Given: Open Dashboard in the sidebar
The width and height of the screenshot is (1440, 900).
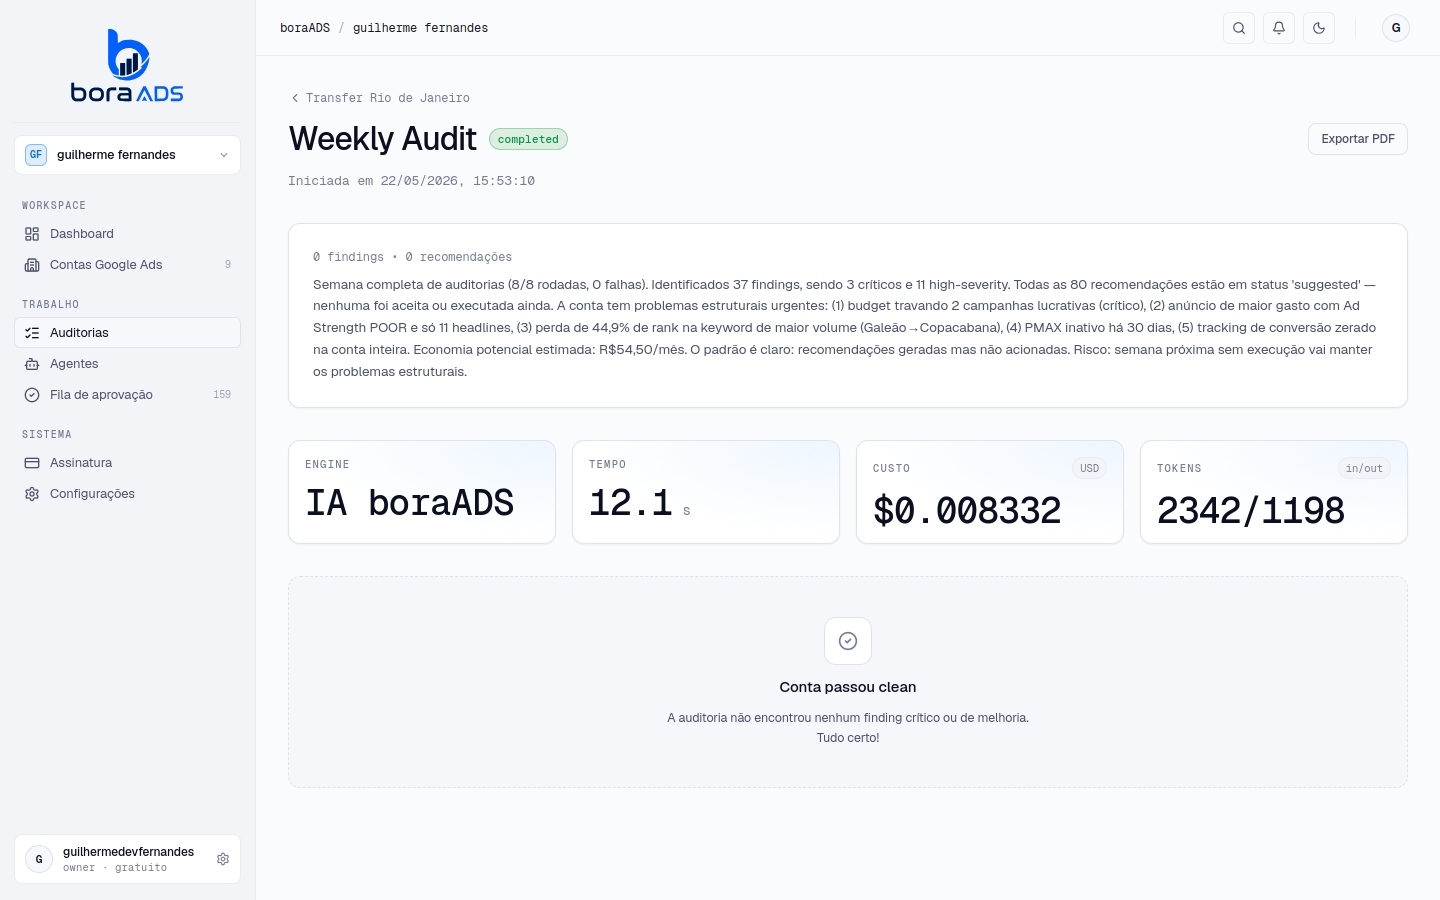Looking at the screenshot, I should (x=127, y=234).
